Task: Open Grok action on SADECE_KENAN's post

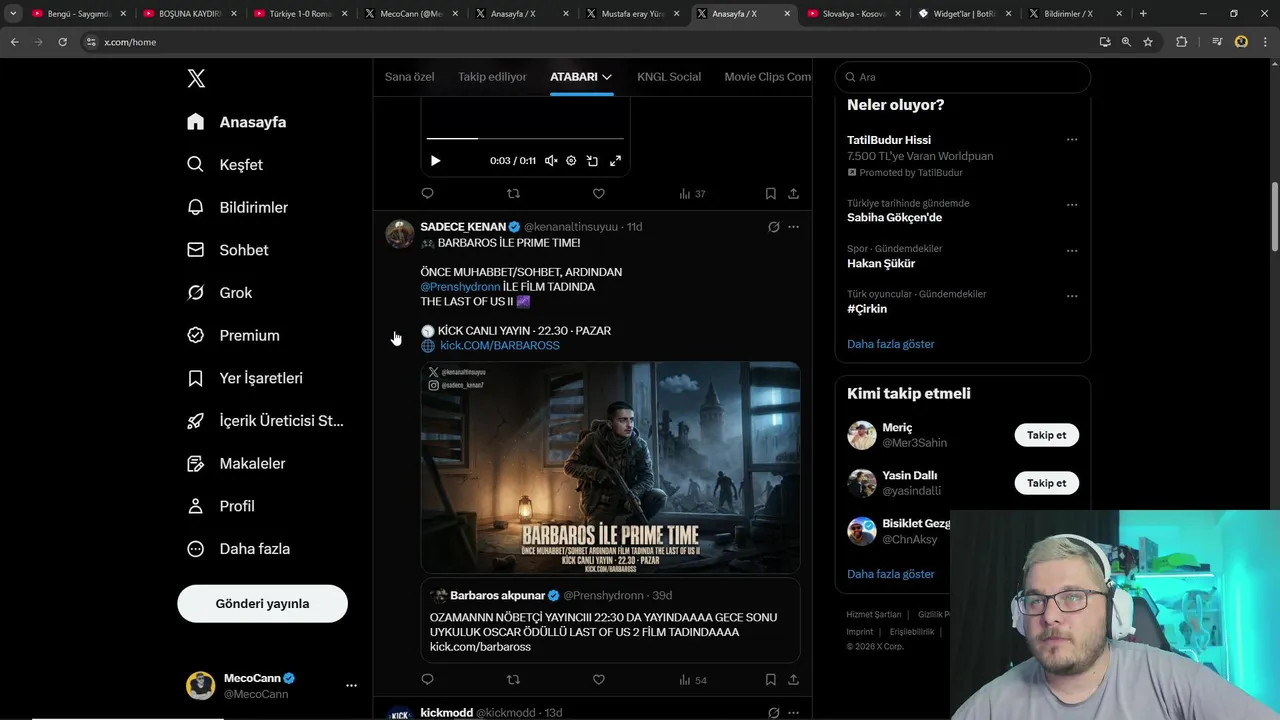Action: [773, 227]
